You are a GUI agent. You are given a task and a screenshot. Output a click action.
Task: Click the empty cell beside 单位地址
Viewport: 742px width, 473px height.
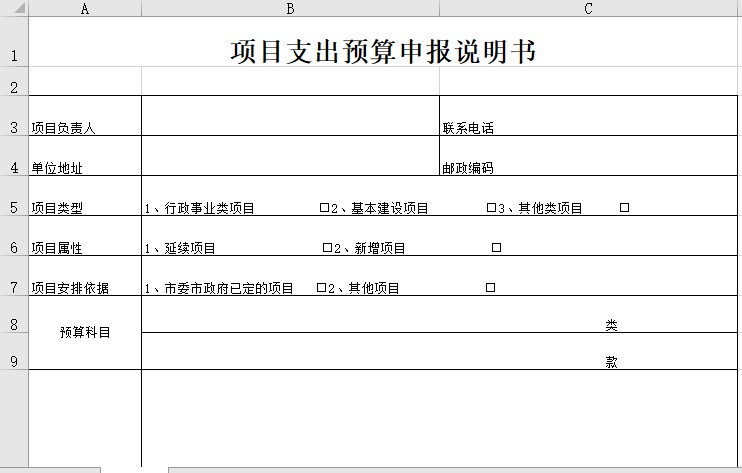[x=290, y=156]
